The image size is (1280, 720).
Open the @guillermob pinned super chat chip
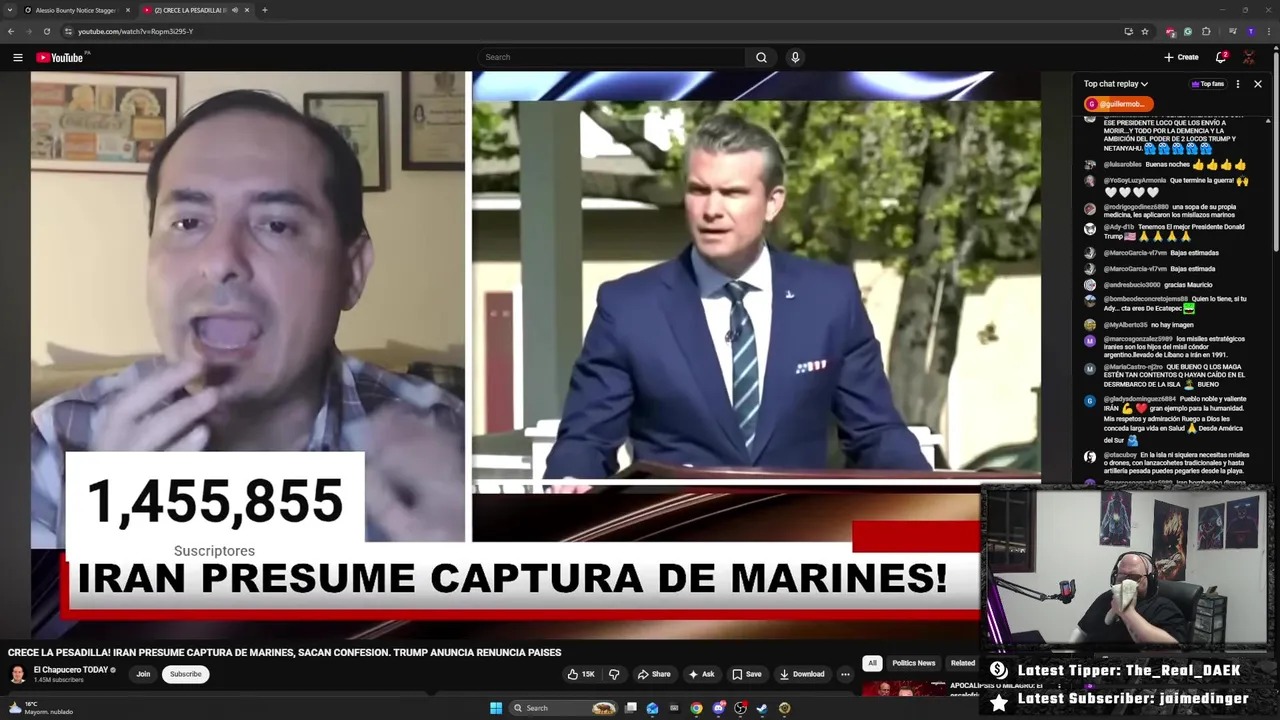pyautogui.click(x=1118, y=104)
